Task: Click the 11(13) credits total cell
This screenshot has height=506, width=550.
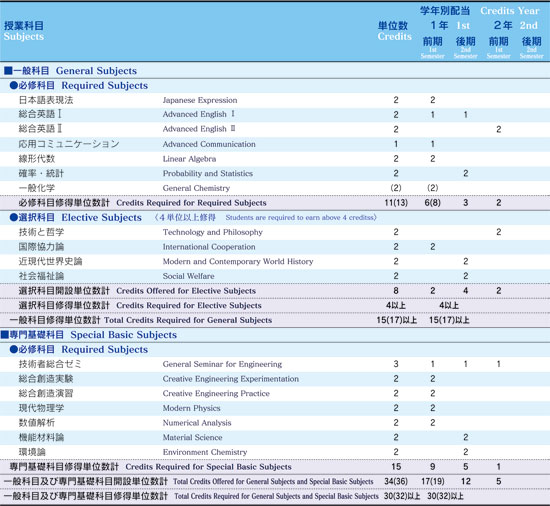Action: point(396,203)
